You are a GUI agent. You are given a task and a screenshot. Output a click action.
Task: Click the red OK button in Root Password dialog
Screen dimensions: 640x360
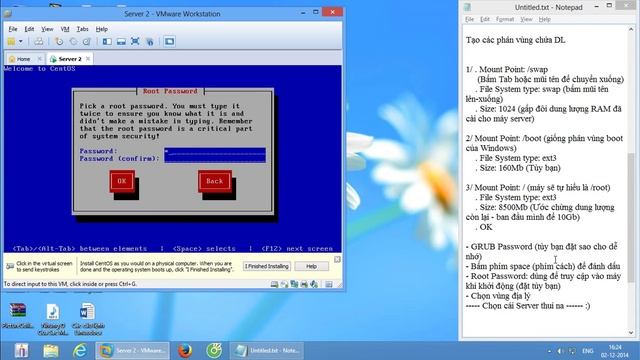[x=122, y=181]
